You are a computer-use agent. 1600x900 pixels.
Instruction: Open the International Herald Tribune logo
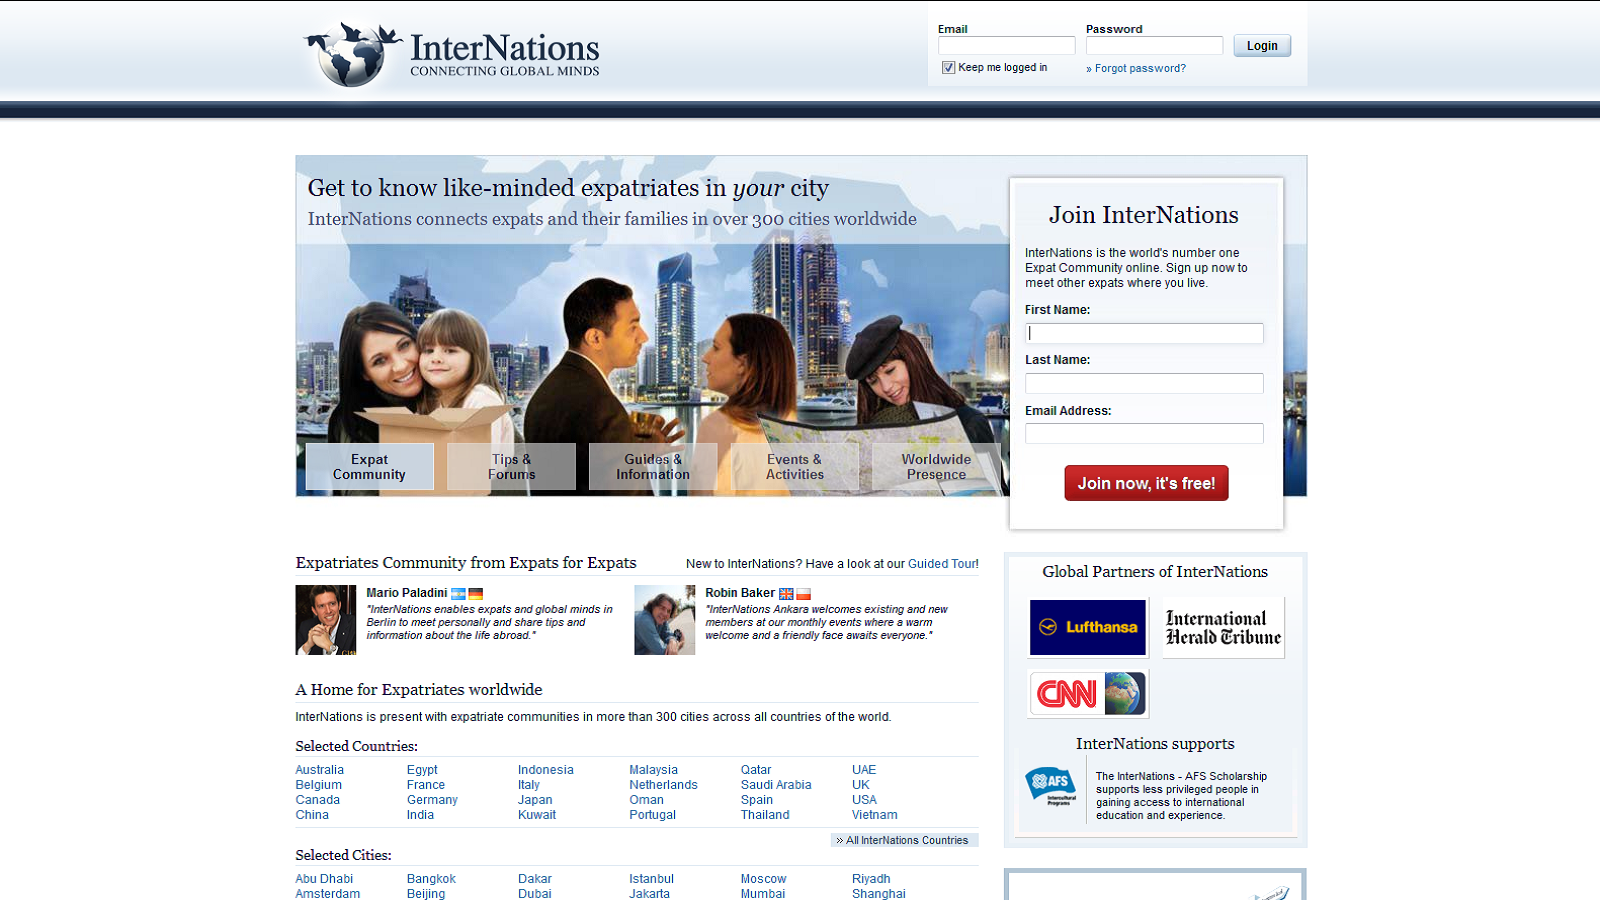click(x=1223, y=628)
